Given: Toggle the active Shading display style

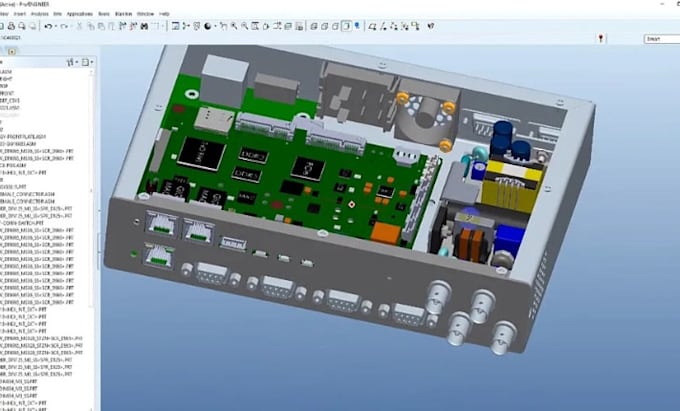Looking at the screenshot, I should point(346,26).
